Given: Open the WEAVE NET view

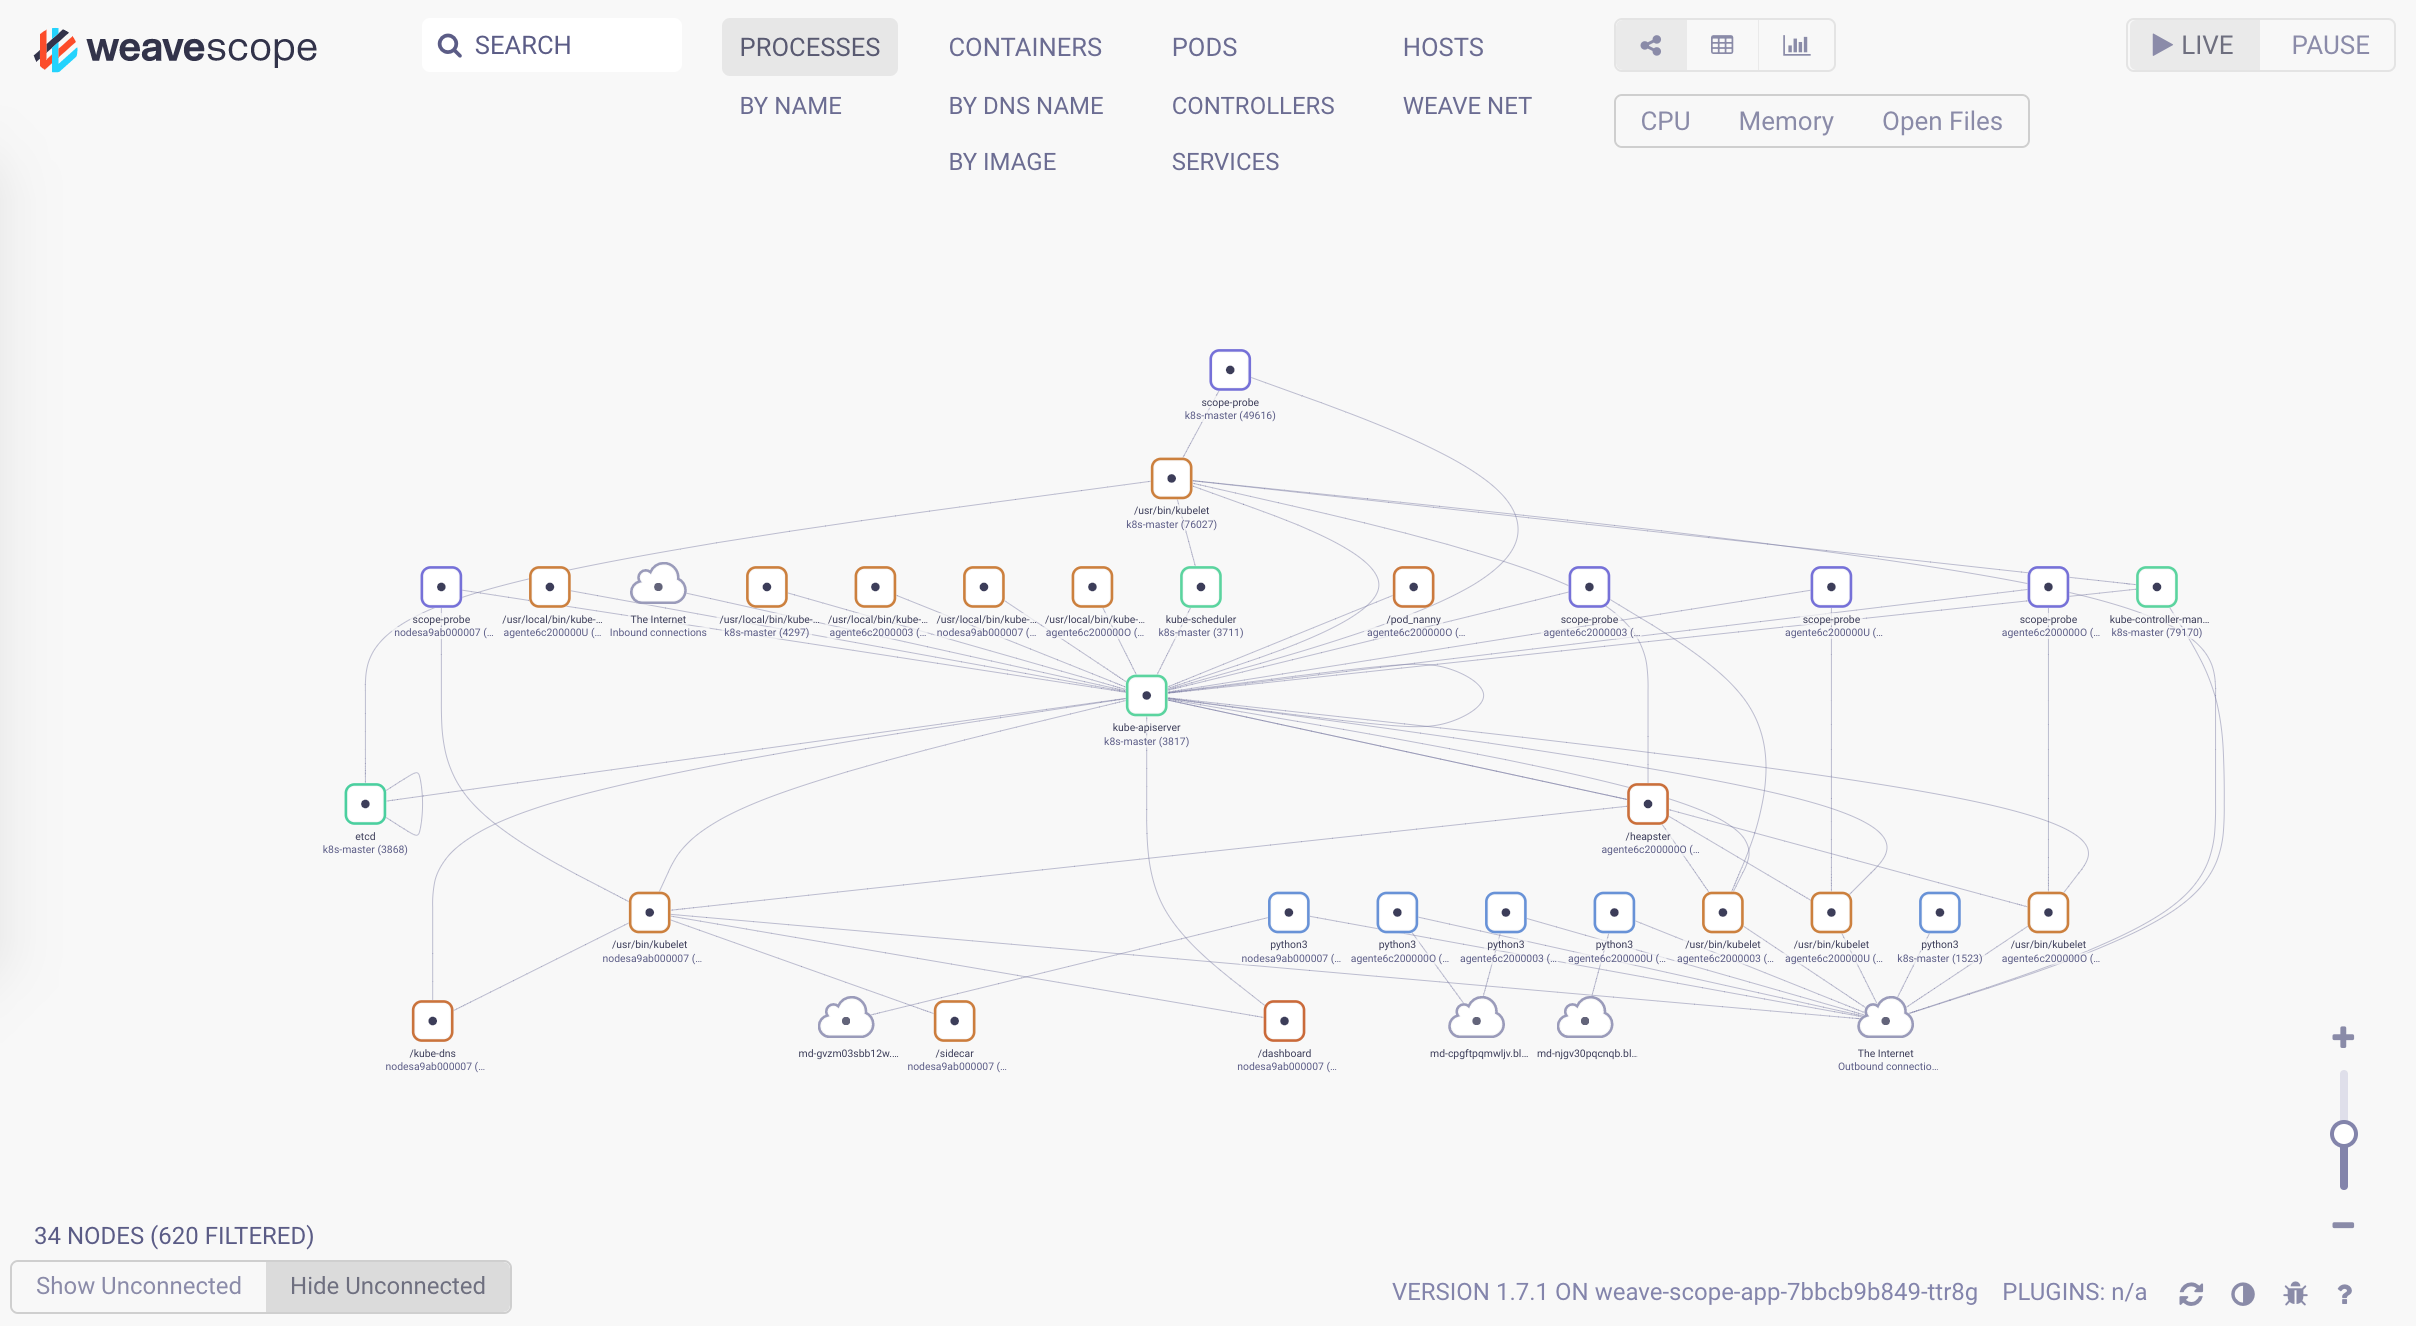Looking at the screenshot, I should pos(1466,106).
